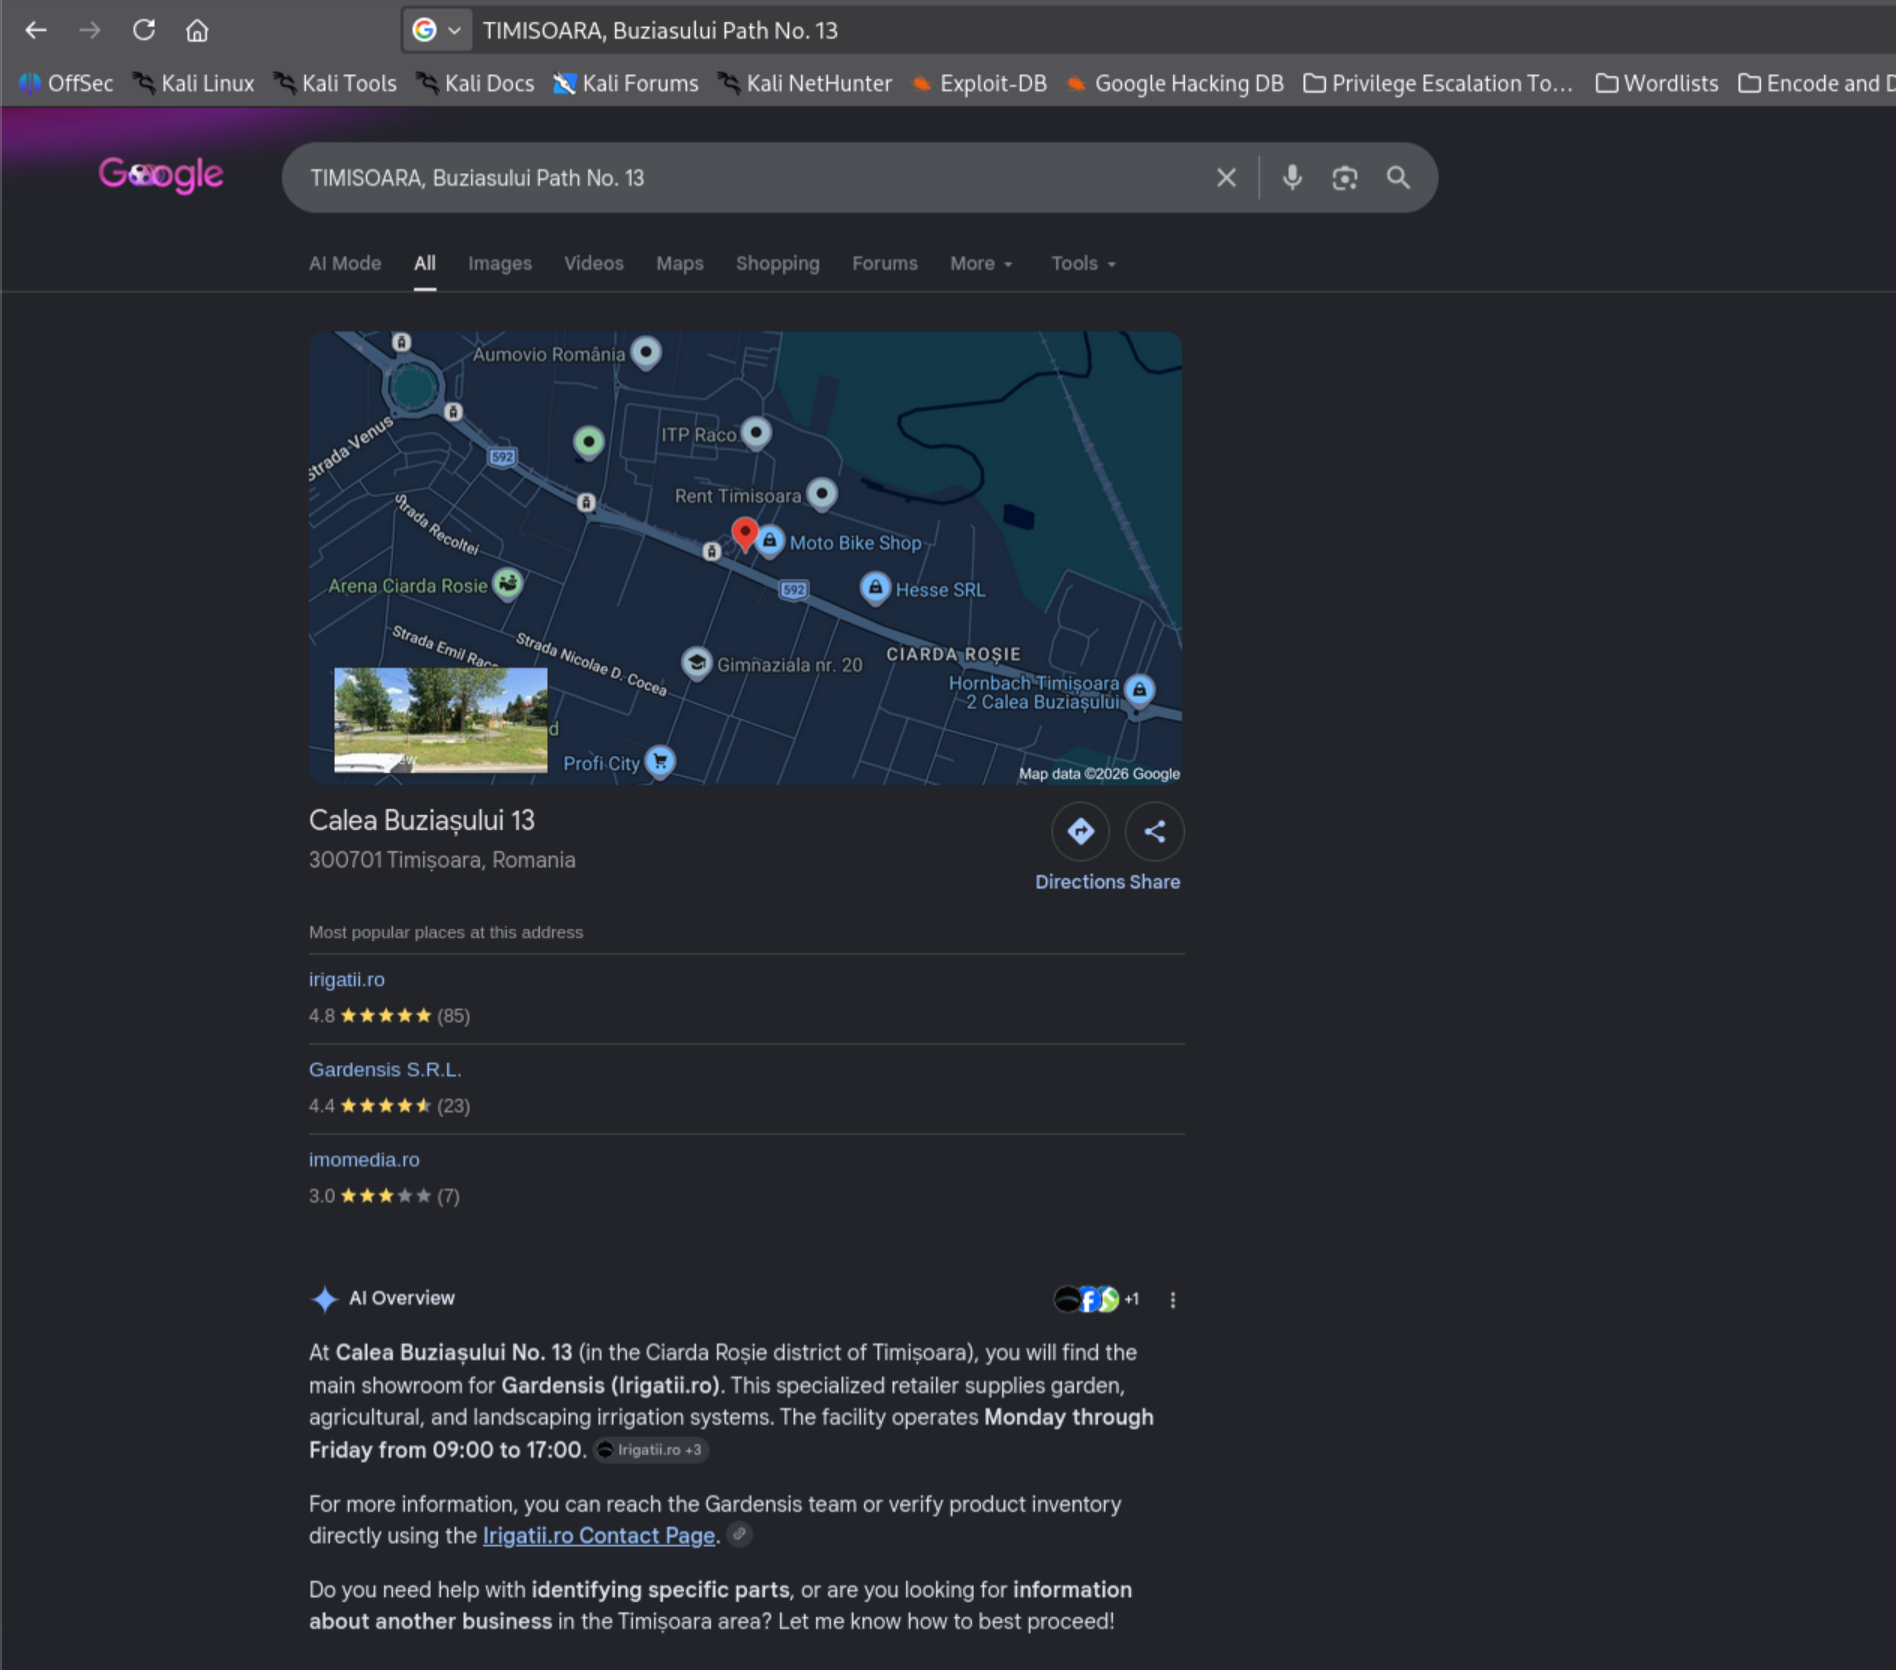Expand the Tools dropdown
The image size is (1896, 1670).
(1083, 263)
